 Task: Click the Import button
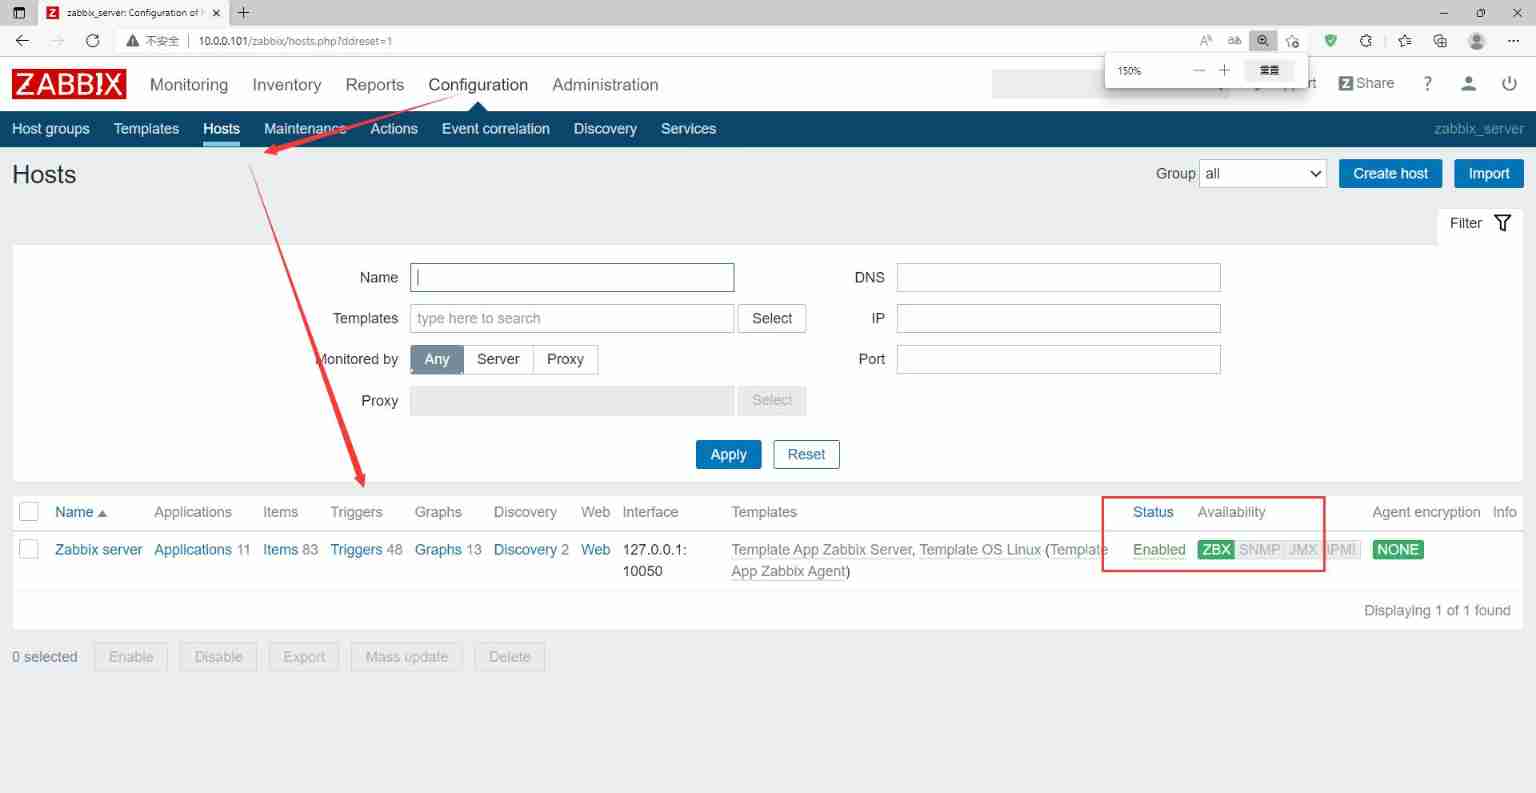pos(1489,173)
